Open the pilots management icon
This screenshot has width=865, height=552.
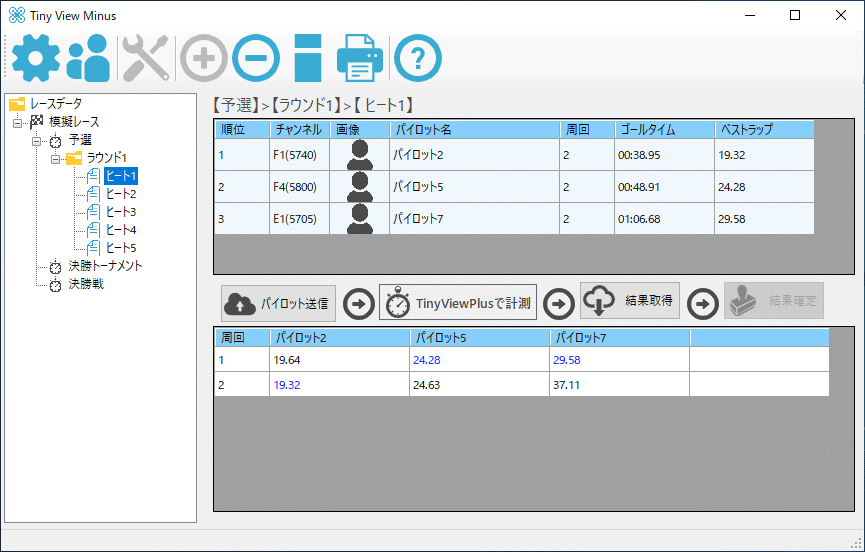pyautogui.click(x=88, y=58)
